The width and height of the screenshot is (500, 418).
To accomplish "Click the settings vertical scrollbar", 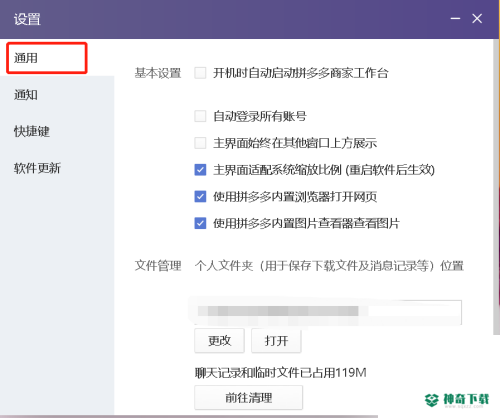I will [496, 187].
